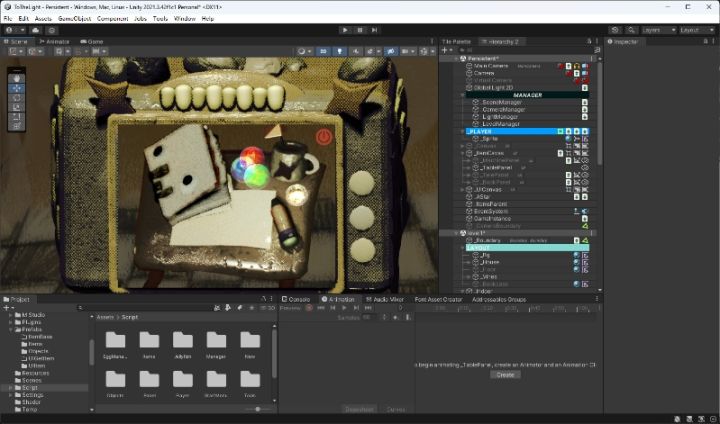Select the Move tool in scene toolbar
The image size is (720, 424).
point(17,88)
